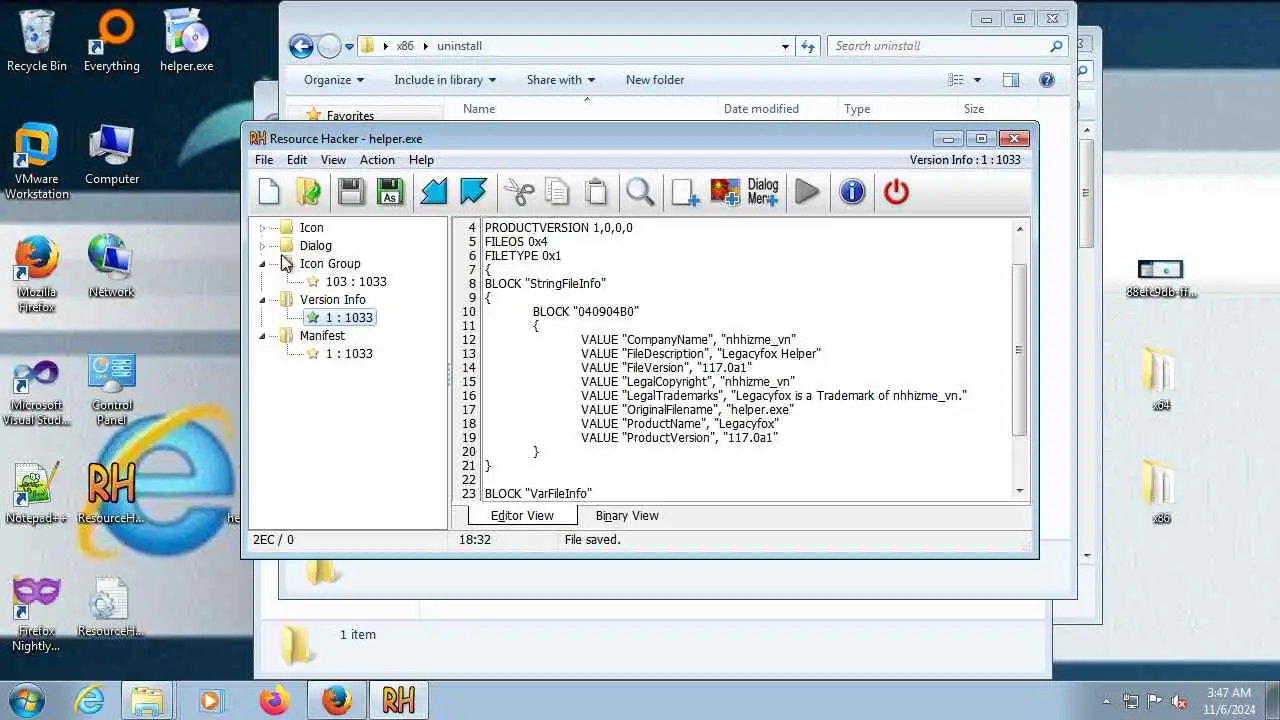This screenshot has width=1280, height=720.
Task: Compile script with the play icon
Action: [807, 191]
